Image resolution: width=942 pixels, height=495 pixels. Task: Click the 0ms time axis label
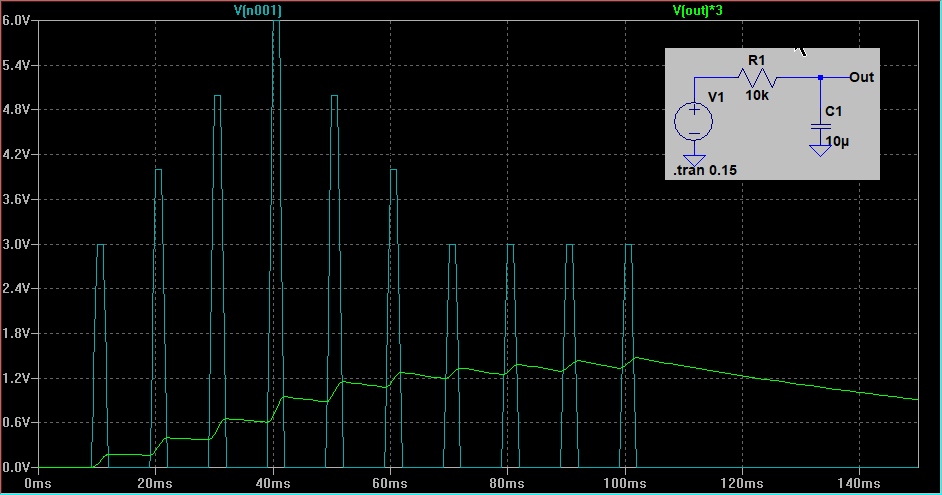pos(37,483)
